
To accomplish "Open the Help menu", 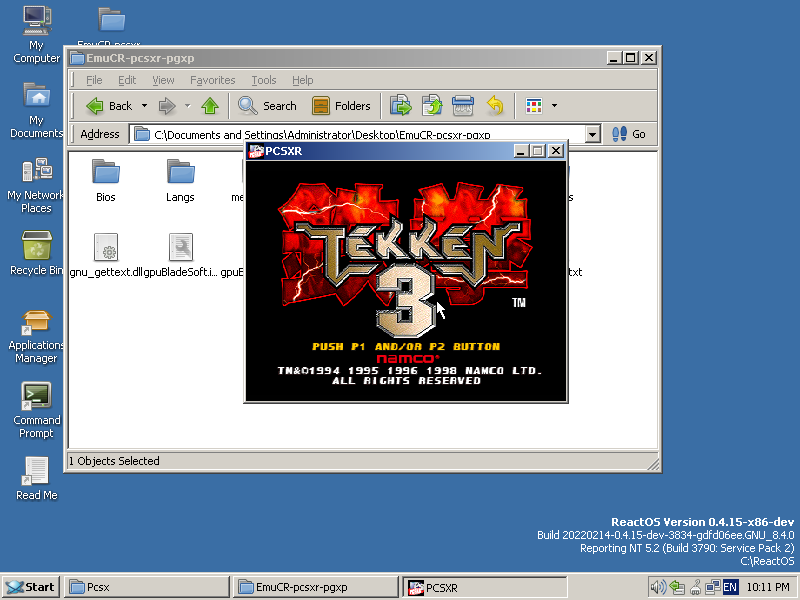I will (x=303, y=80).
